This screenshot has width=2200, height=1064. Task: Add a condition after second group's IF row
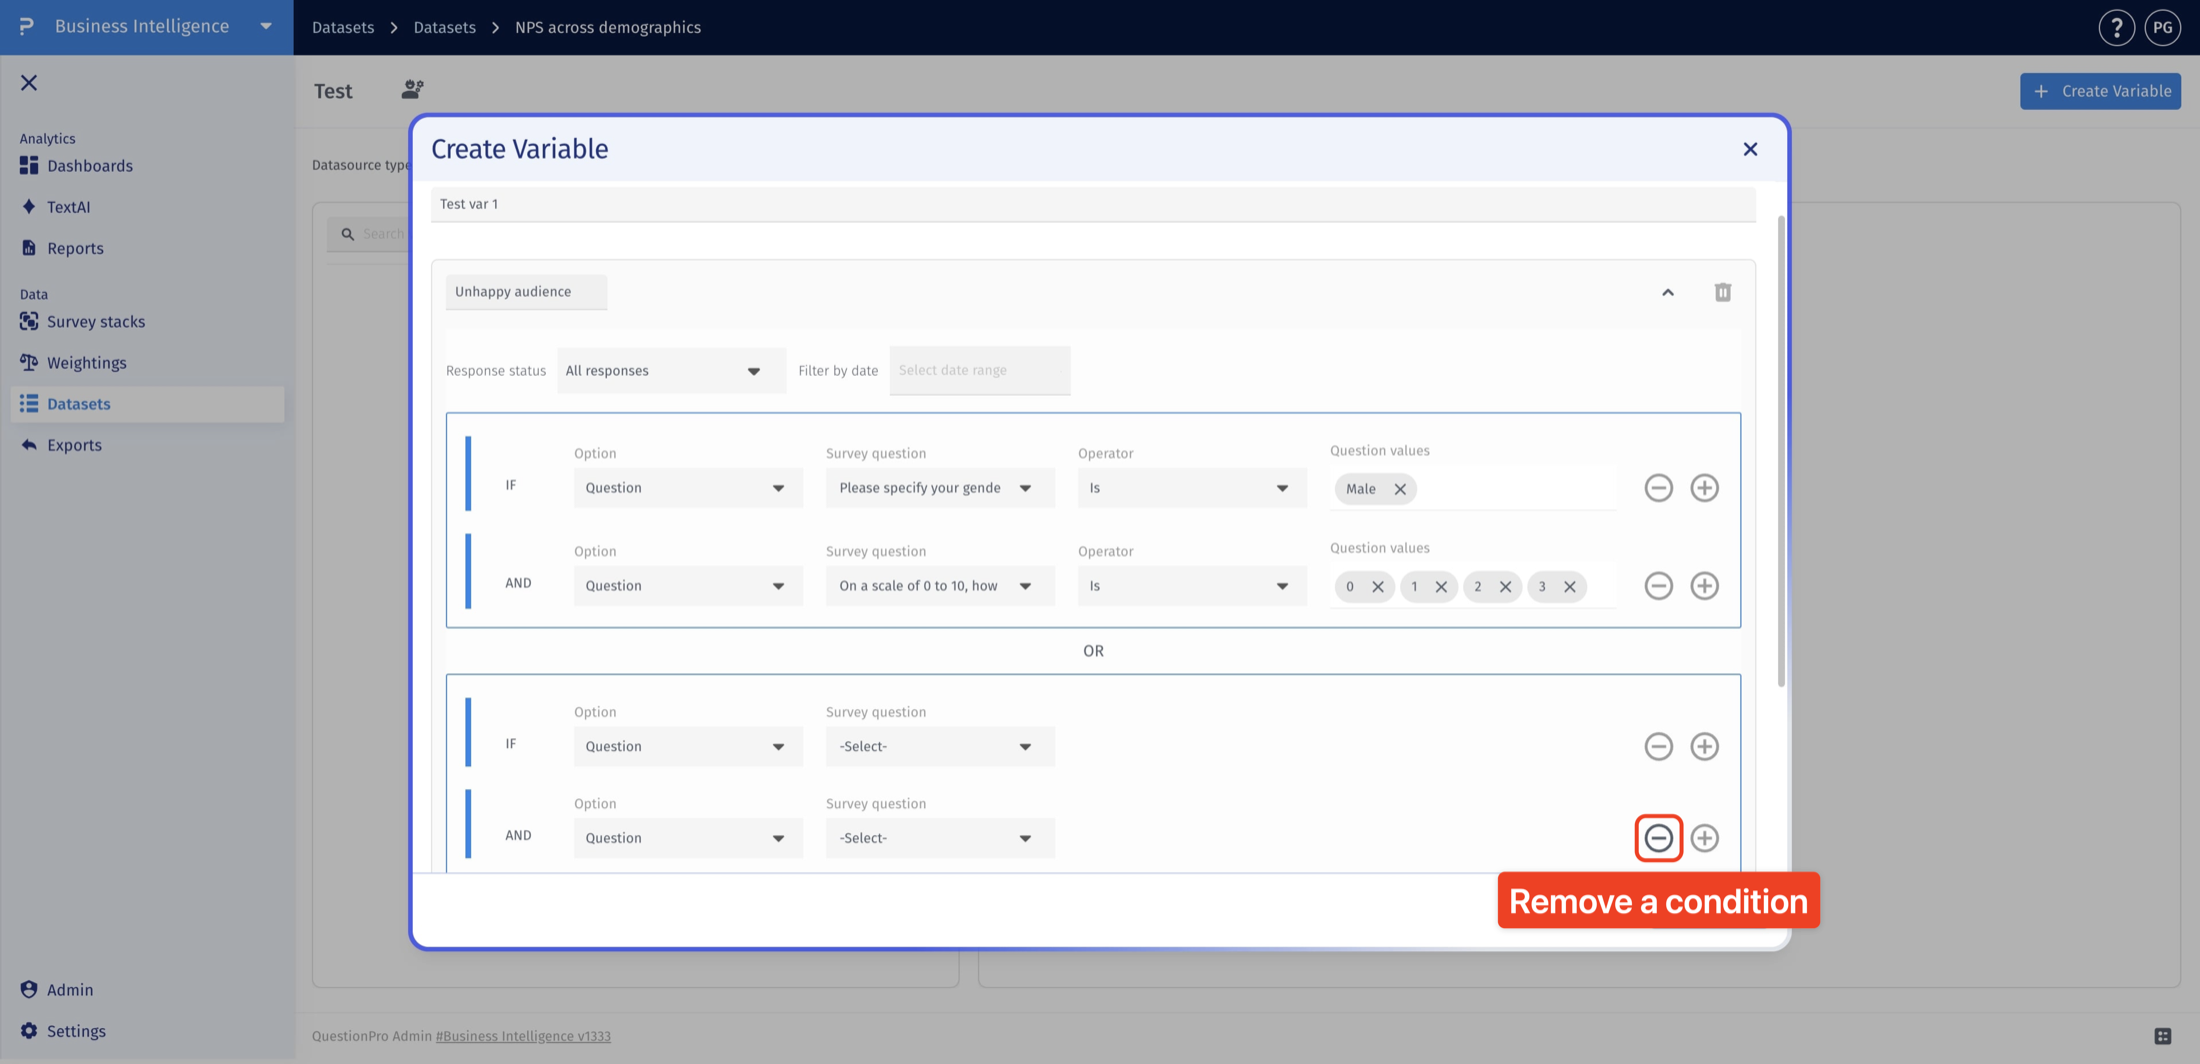tap(1704, 746)
